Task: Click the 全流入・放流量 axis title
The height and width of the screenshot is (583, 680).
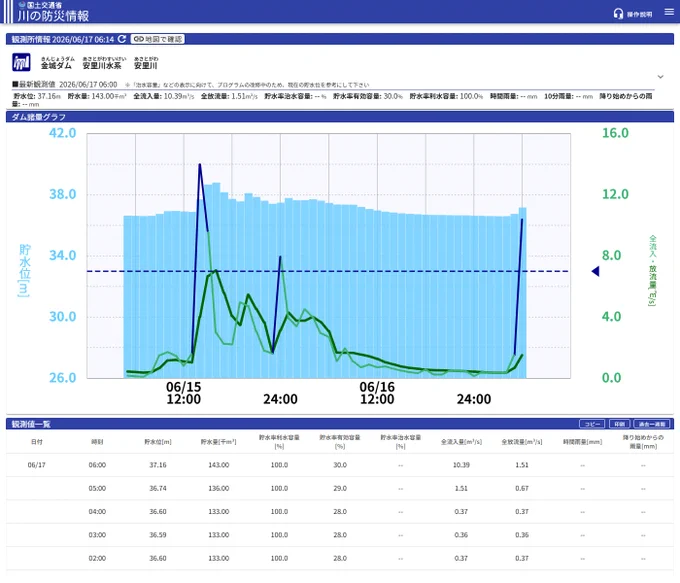Action: (652, 271)
